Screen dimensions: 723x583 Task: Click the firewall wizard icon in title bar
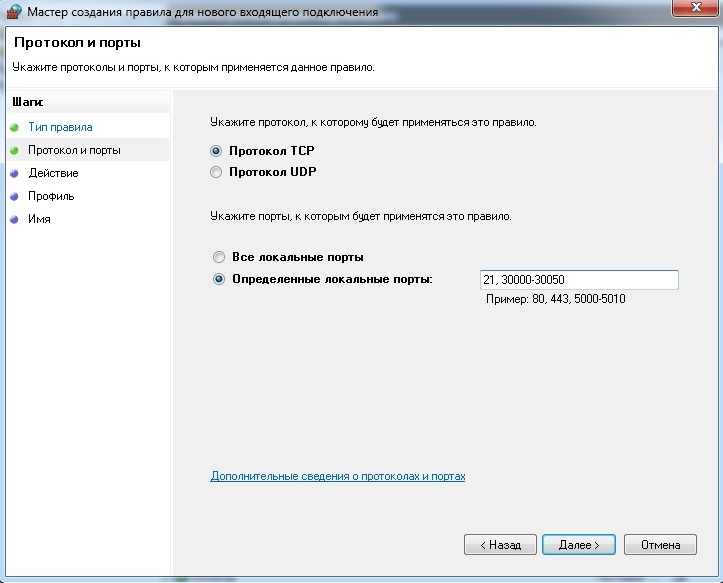pos(14,11)
